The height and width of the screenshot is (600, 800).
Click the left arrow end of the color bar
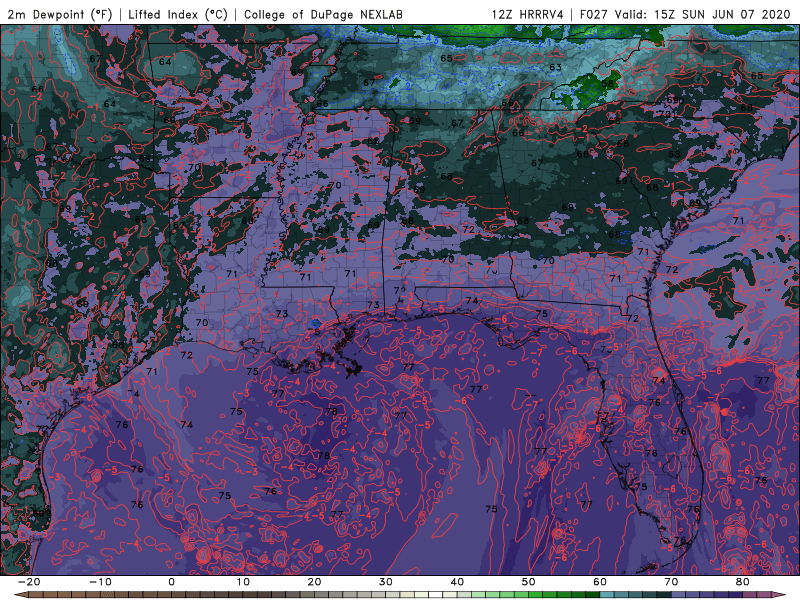pyautogui.click(x=21, y=594)
